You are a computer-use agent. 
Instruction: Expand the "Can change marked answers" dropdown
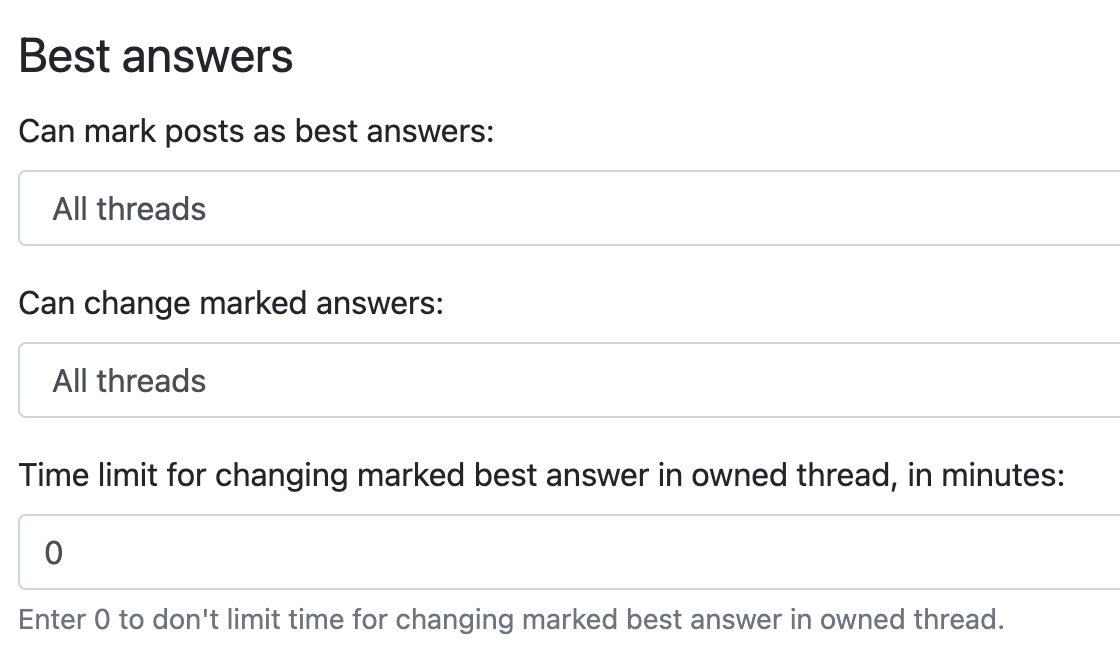[x=568, y=380]
